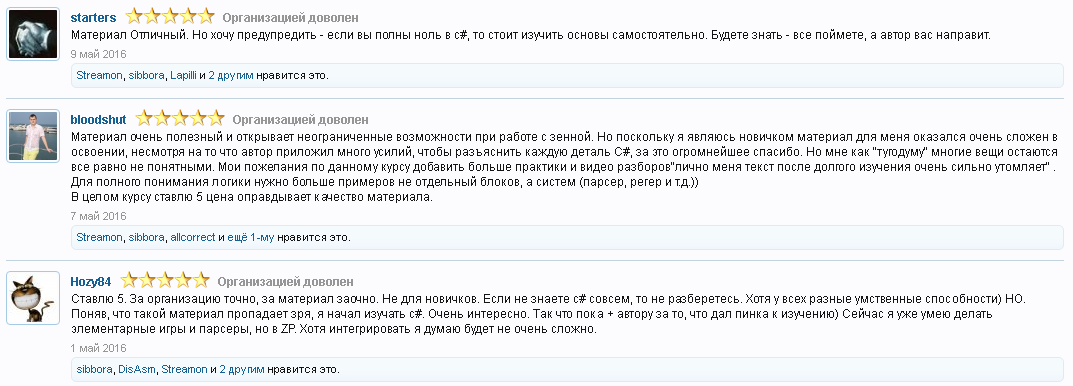Click the '7 май 2016' review date
Screen dimensions: 1073x386
click(99, 216)
